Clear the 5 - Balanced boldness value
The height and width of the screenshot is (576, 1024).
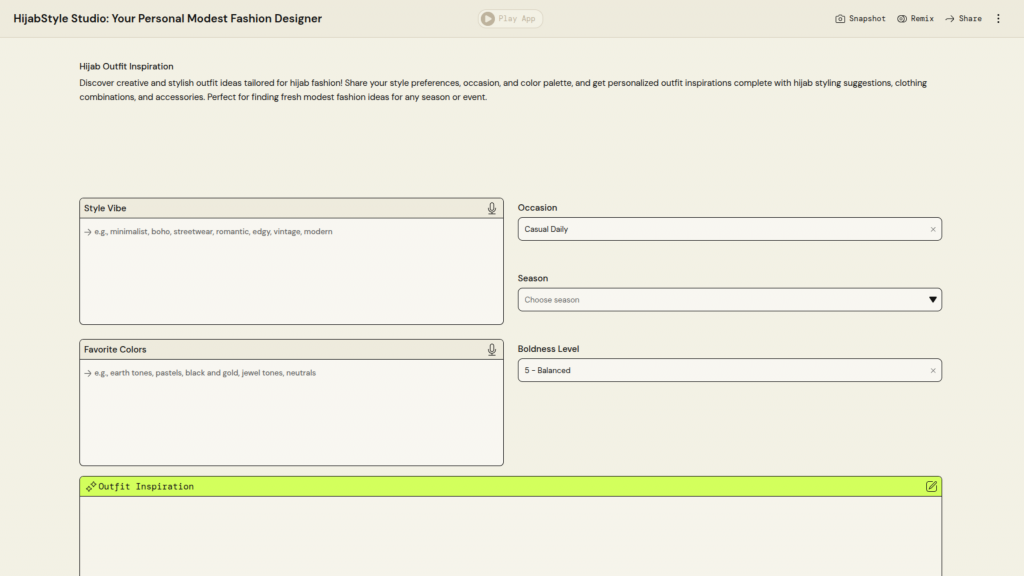pyautogui.click(x=933, y=370)
